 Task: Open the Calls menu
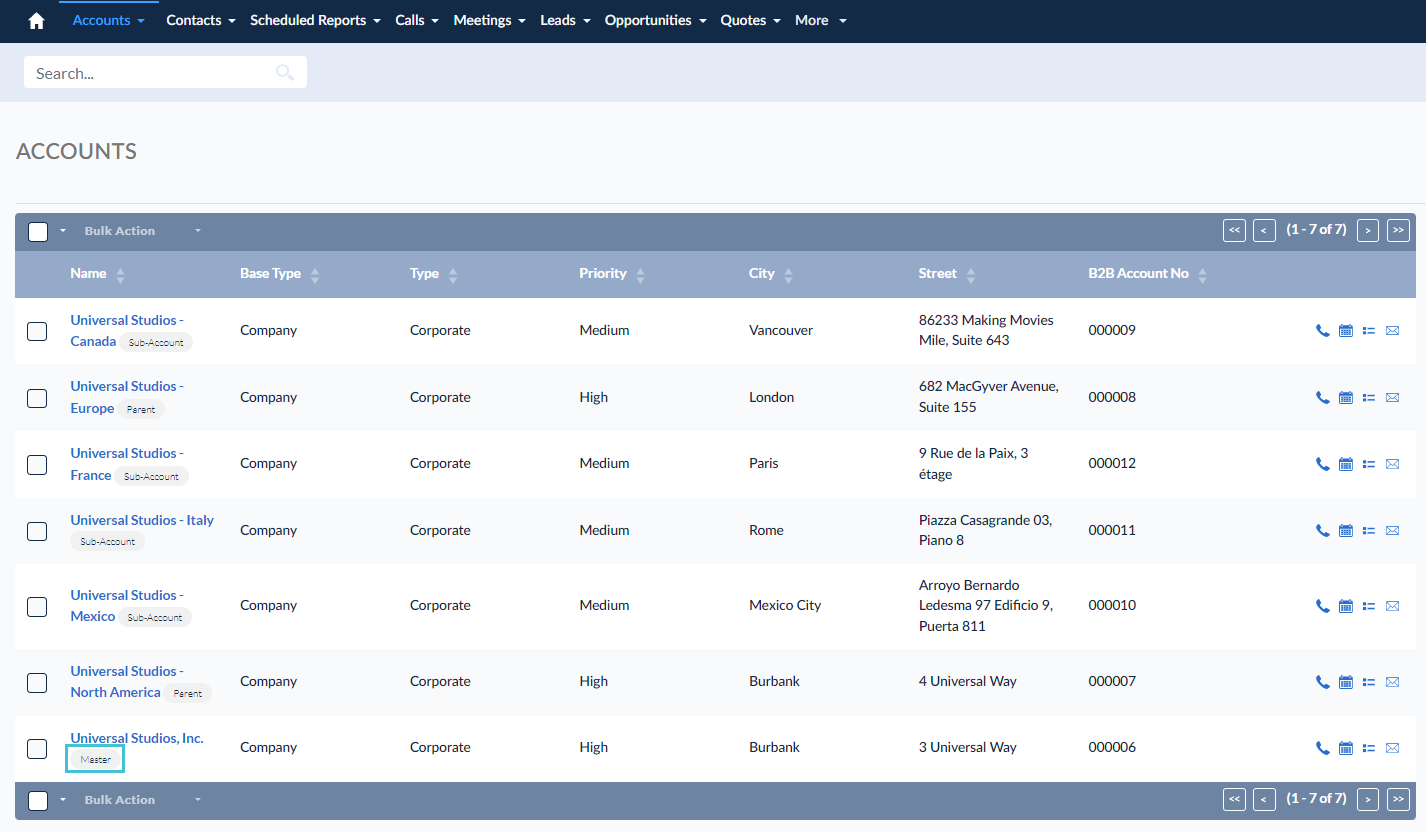[x=417, y=20]
